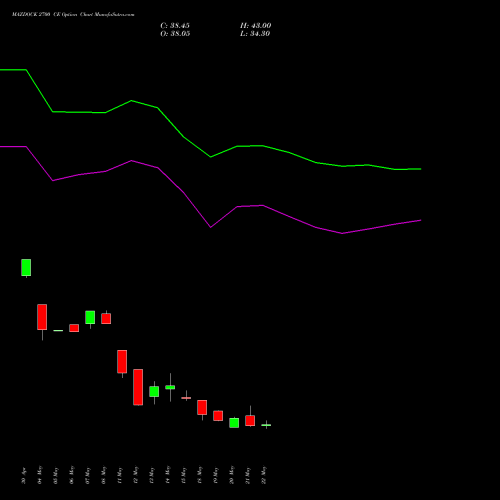Click the 20 May date label
Image resolution: width=500 pixels, height=500 pixels.
[x=232, y=475]
